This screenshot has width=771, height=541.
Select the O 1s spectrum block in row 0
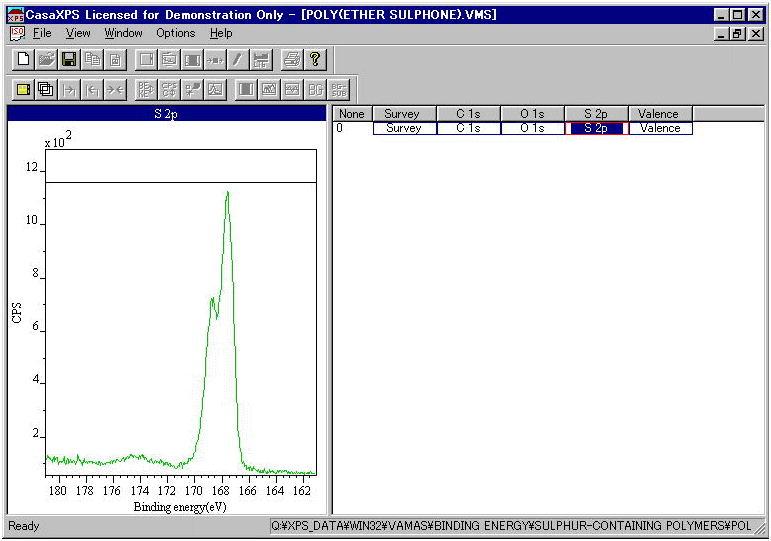[533, 128]
